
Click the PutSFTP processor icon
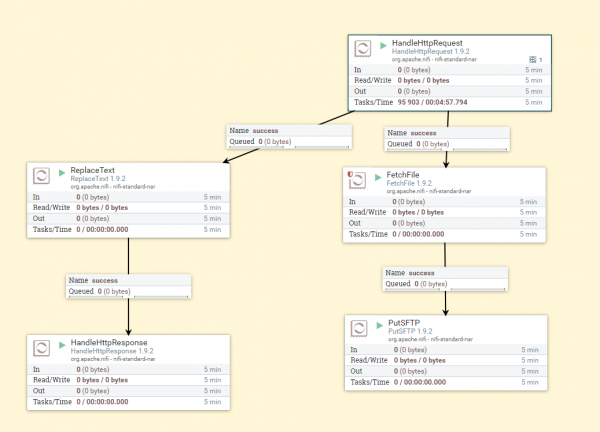360,326
